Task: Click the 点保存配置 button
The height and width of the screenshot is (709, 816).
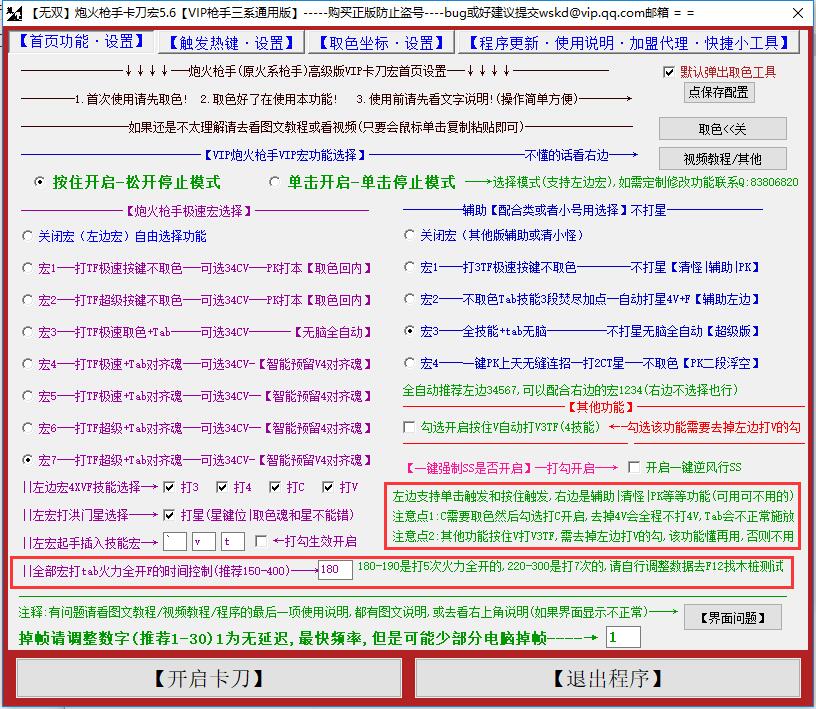Action: [x=719, y=92]
